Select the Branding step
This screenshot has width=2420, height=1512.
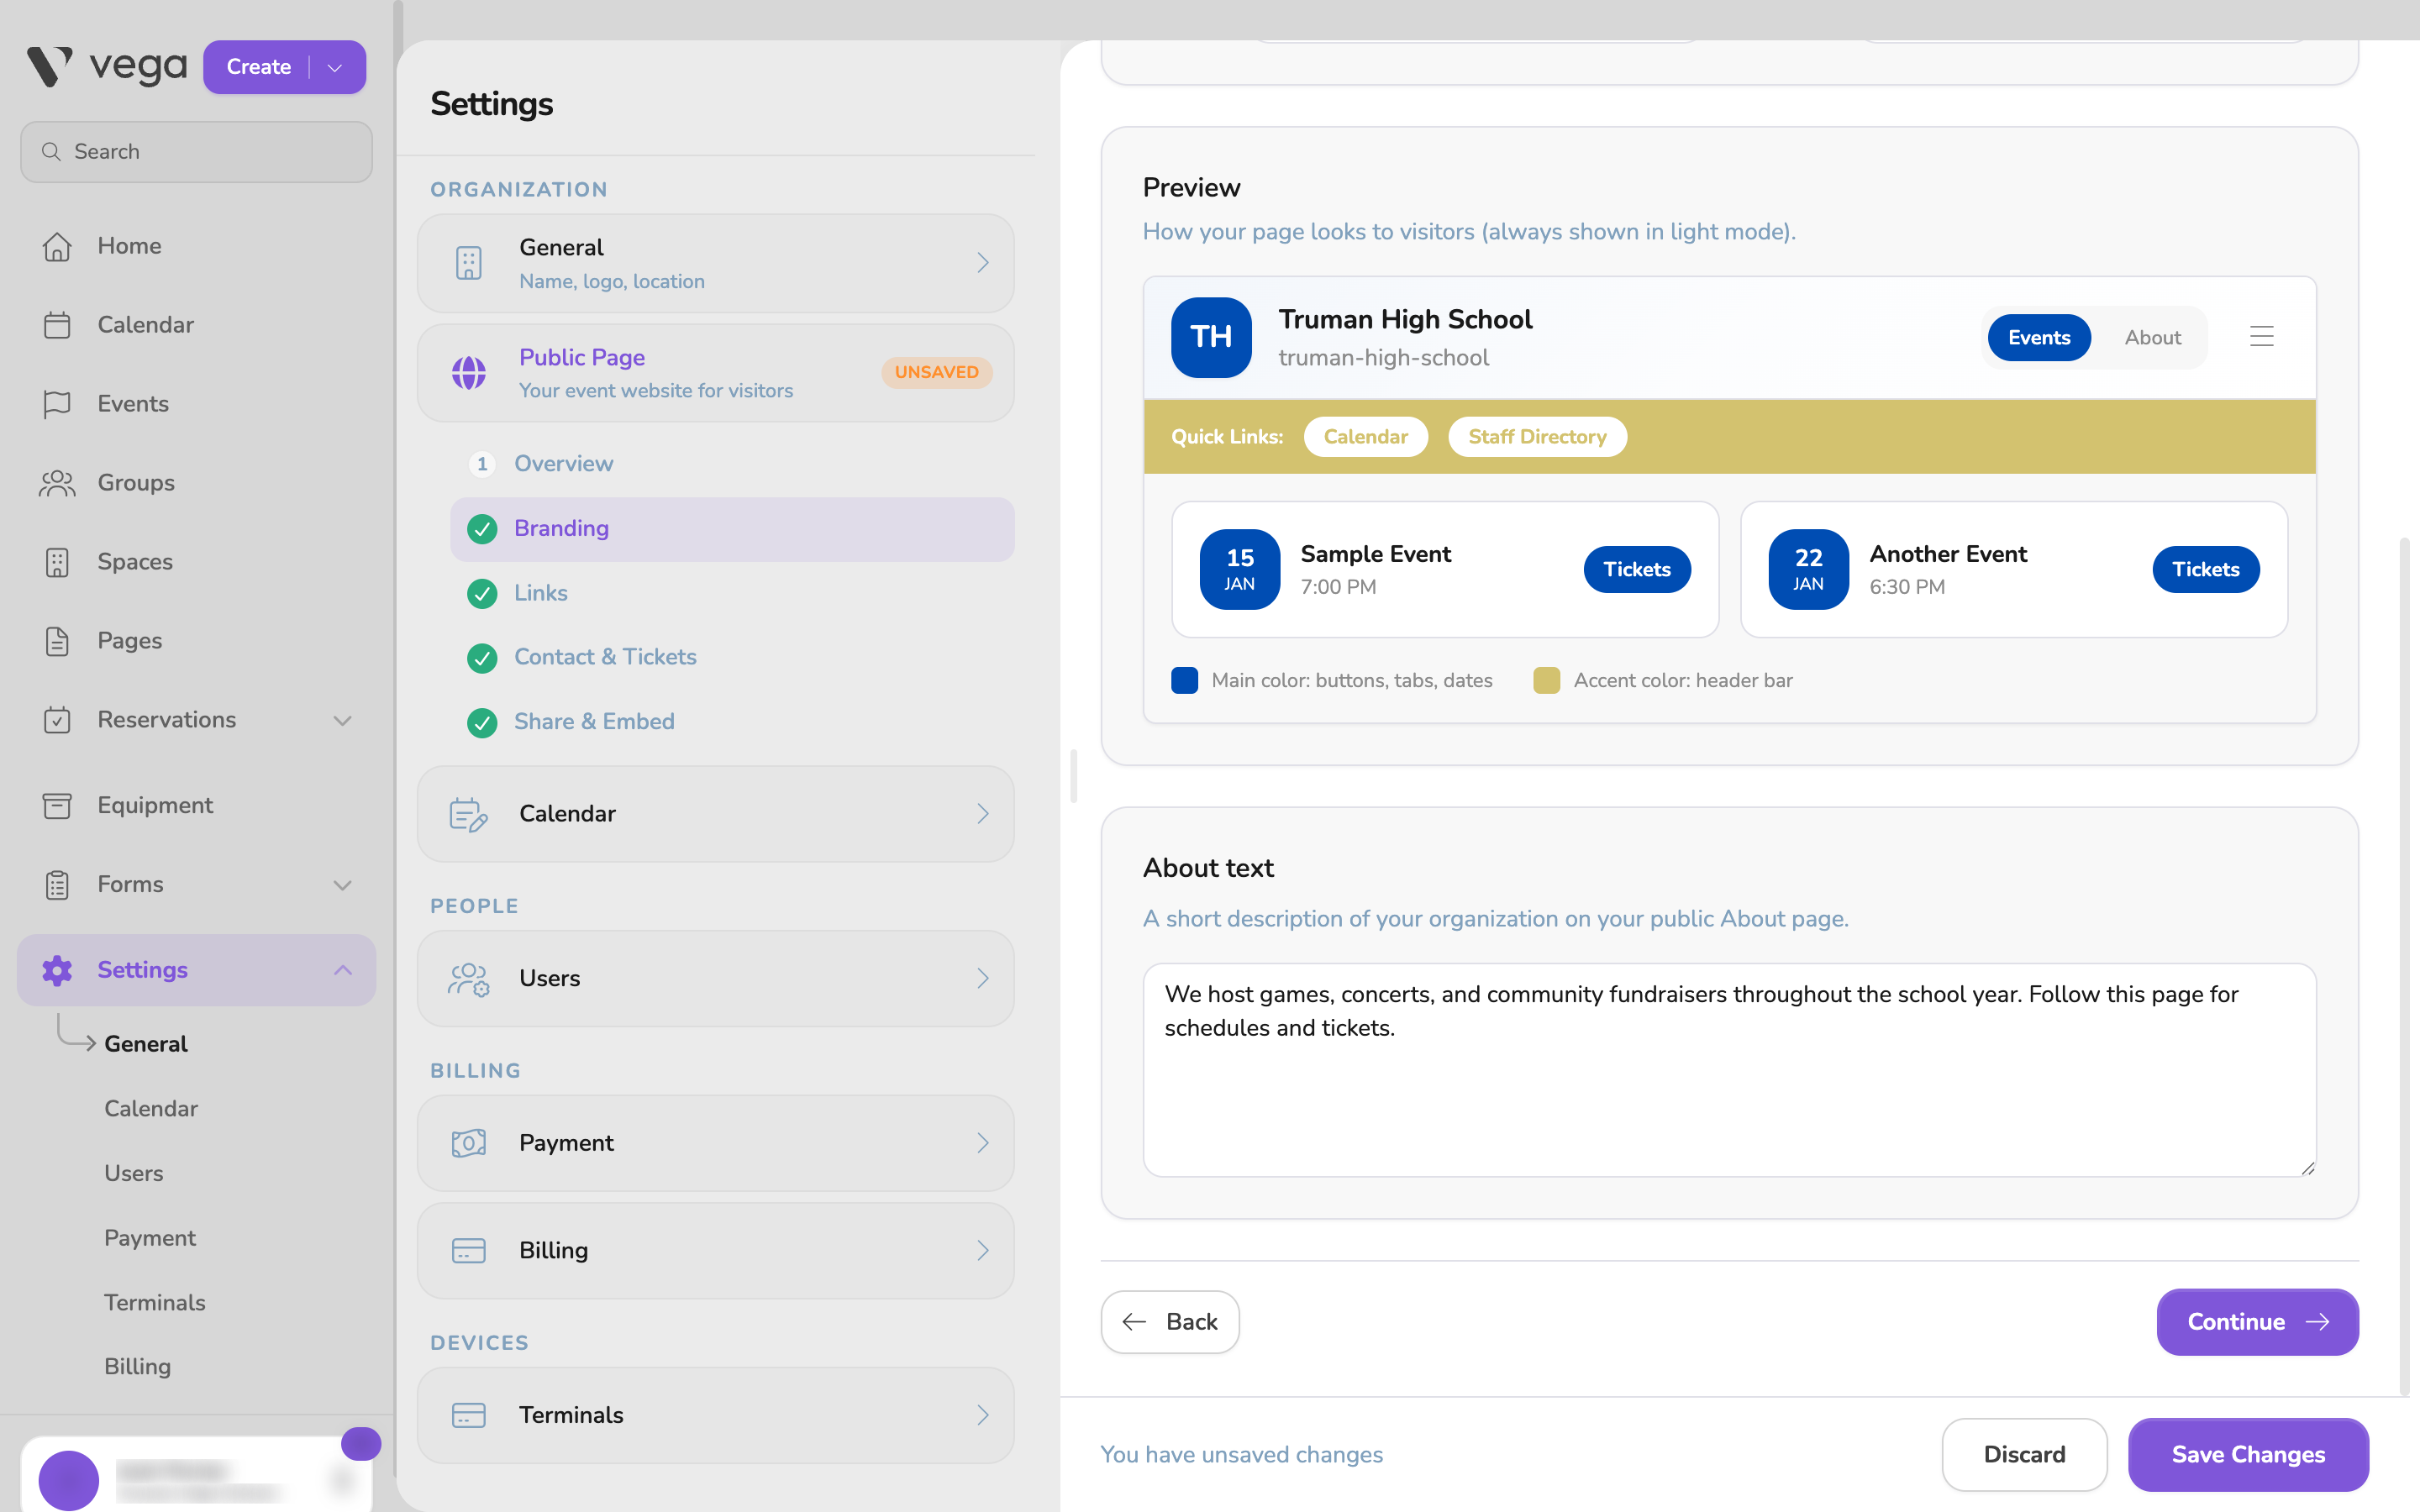732,529
